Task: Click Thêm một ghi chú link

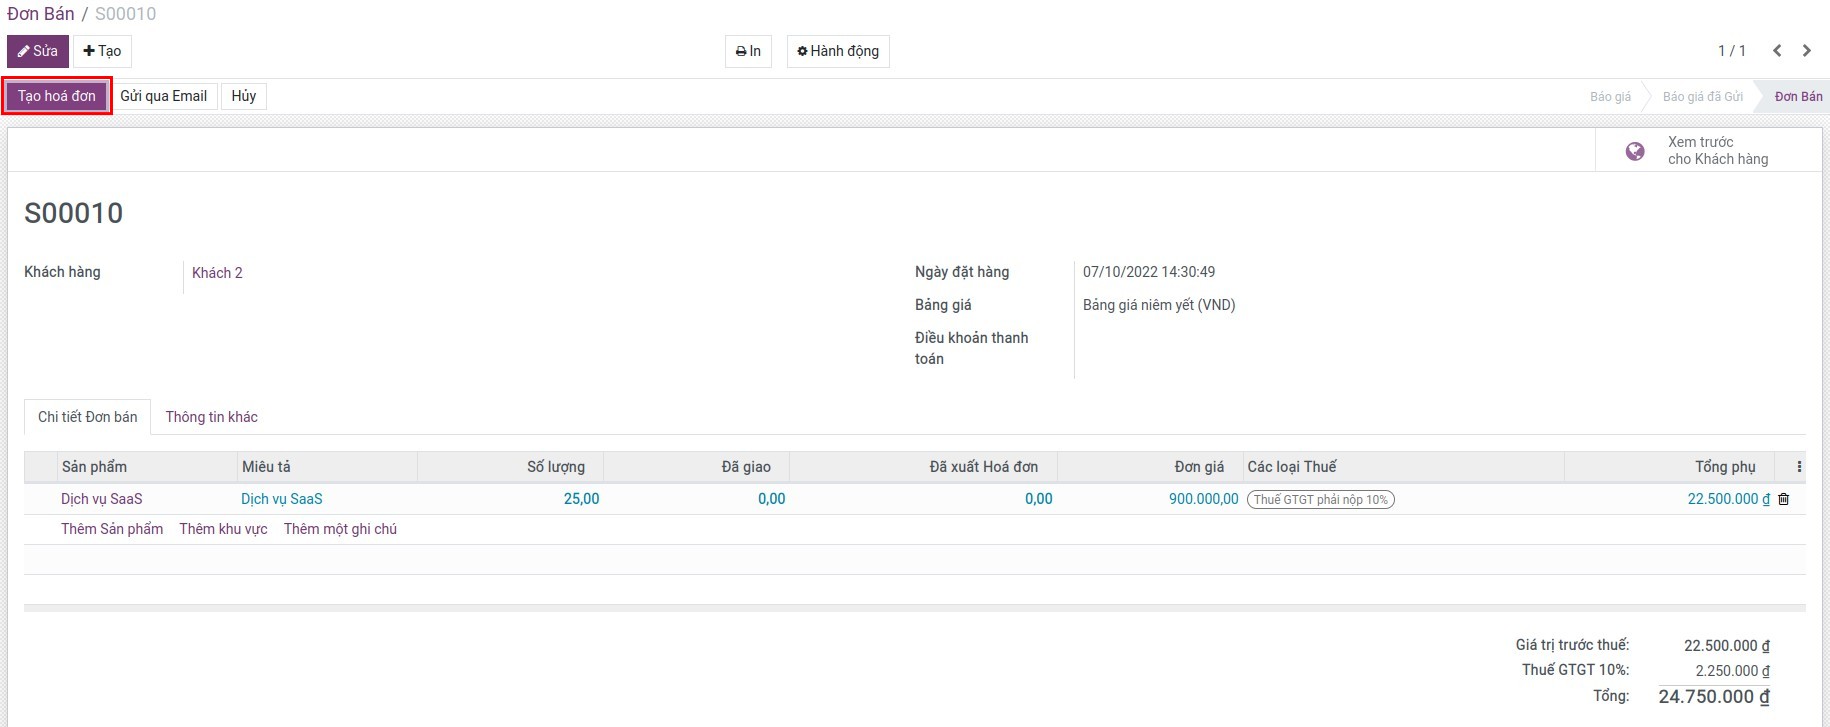Action: (x=340, y=529)
